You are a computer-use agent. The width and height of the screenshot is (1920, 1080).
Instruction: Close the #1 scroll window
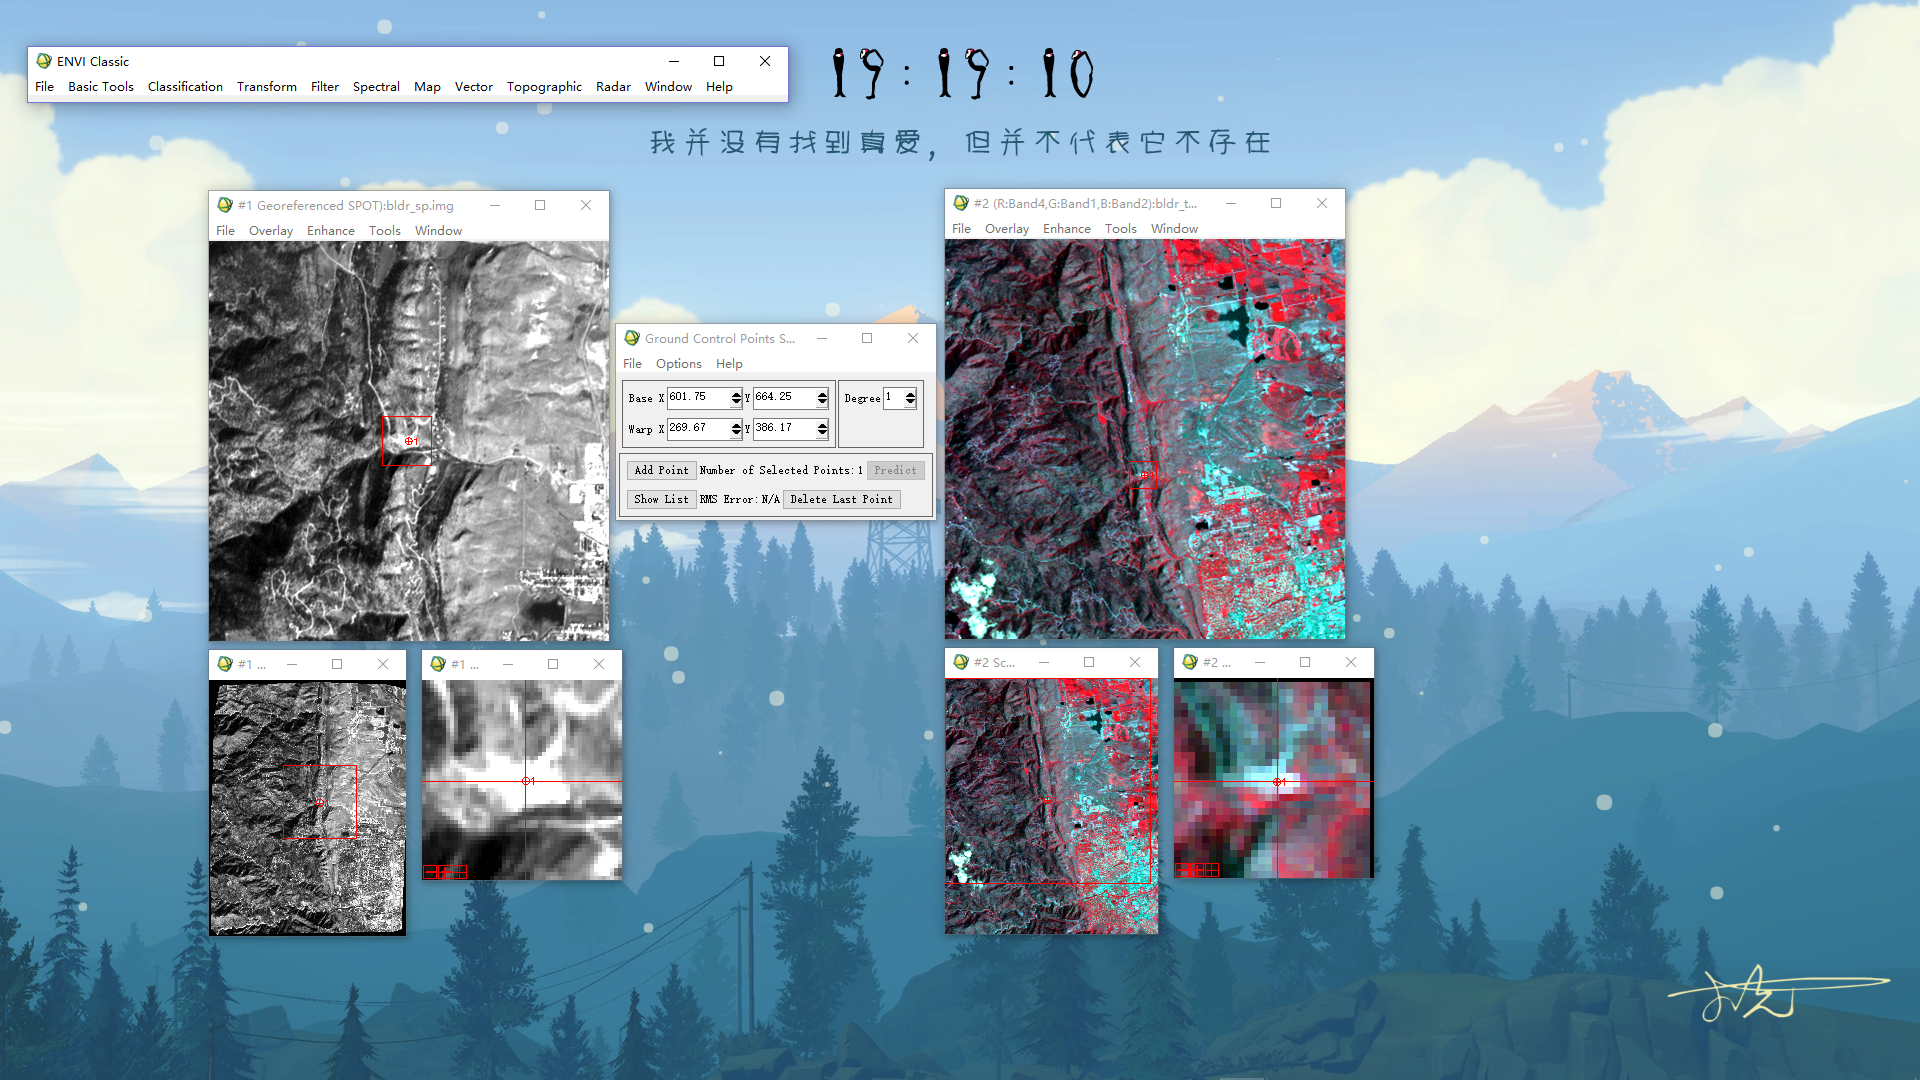(383, 664)
